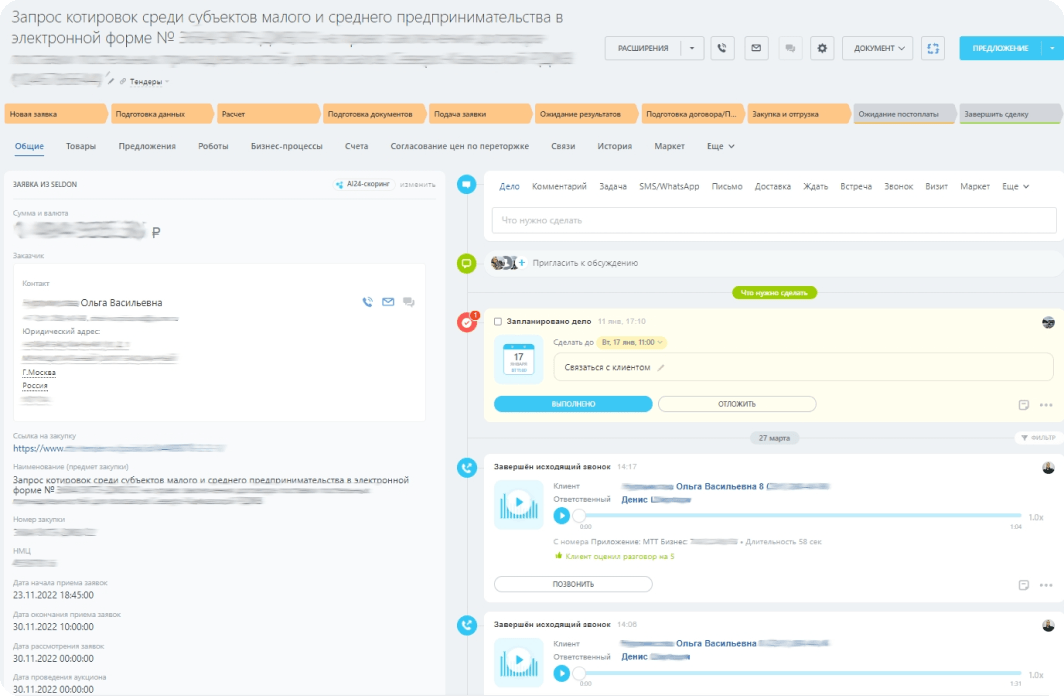Image resolution: width=1064 pixels, height=696 pixels.
Task: Expand Еще in the main tab bar
Action: [721, 146]
